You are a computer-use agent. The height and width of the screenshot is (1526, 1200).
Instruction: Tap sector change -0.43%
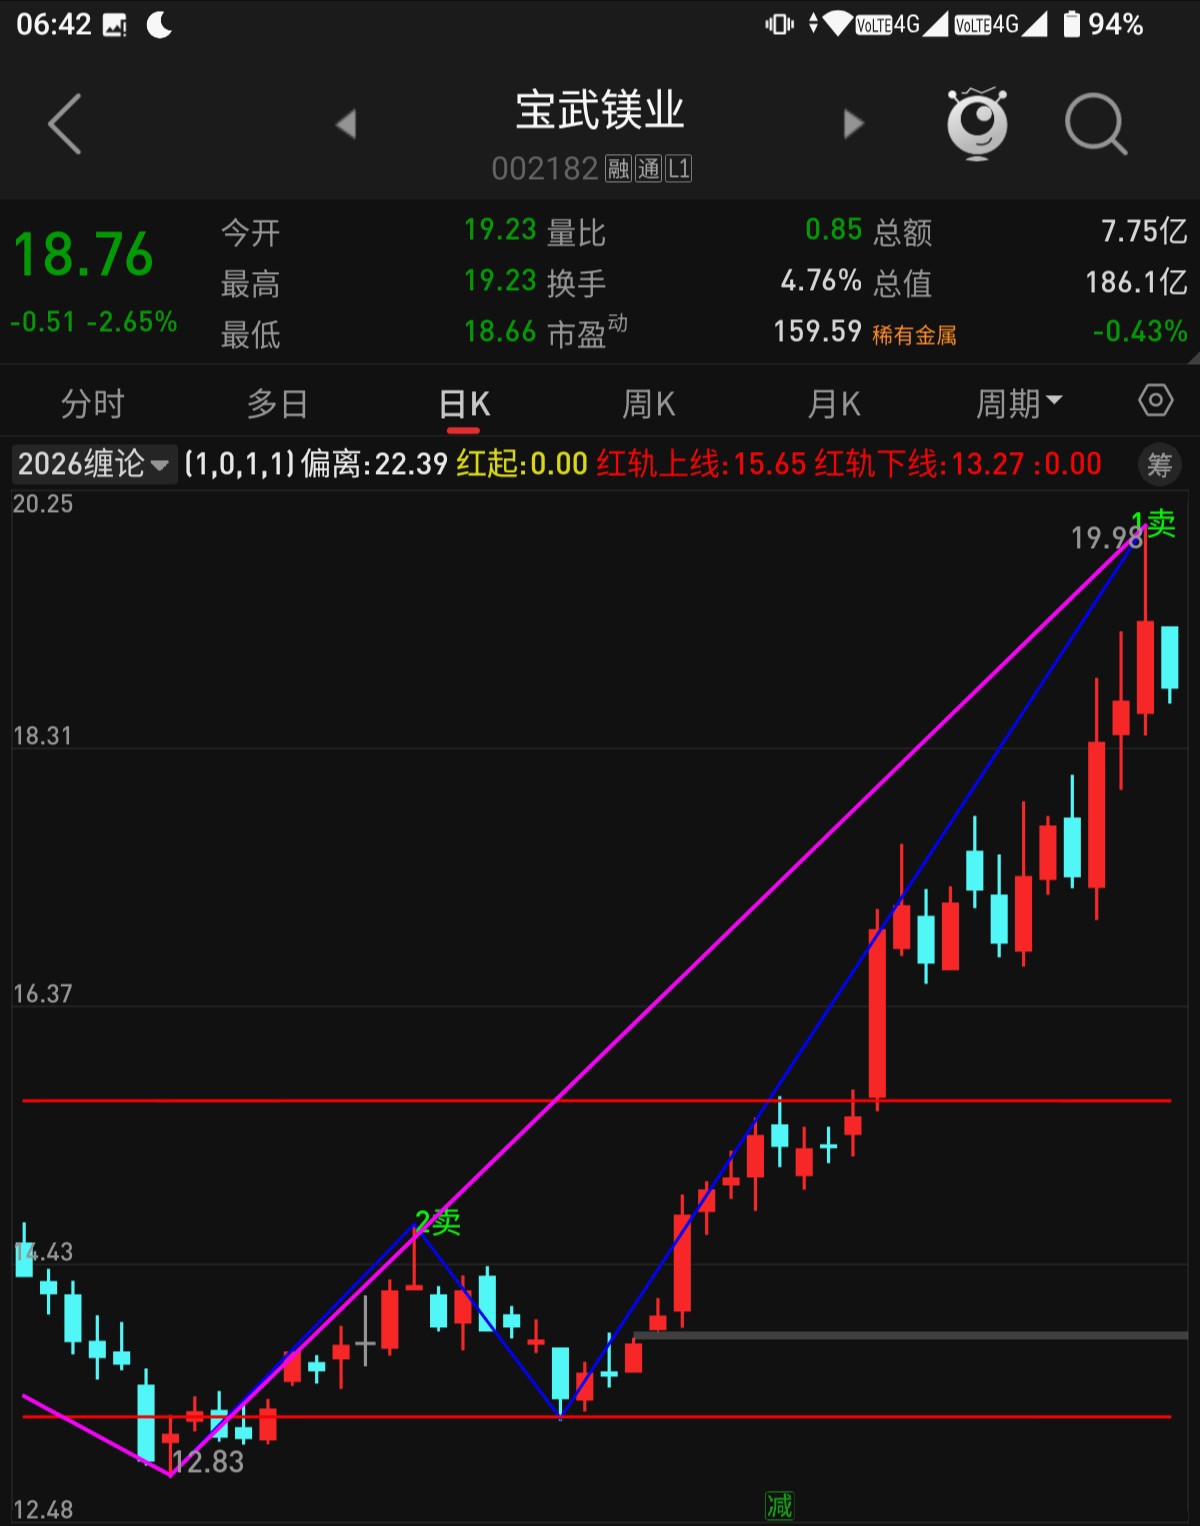pos(1140,331)
